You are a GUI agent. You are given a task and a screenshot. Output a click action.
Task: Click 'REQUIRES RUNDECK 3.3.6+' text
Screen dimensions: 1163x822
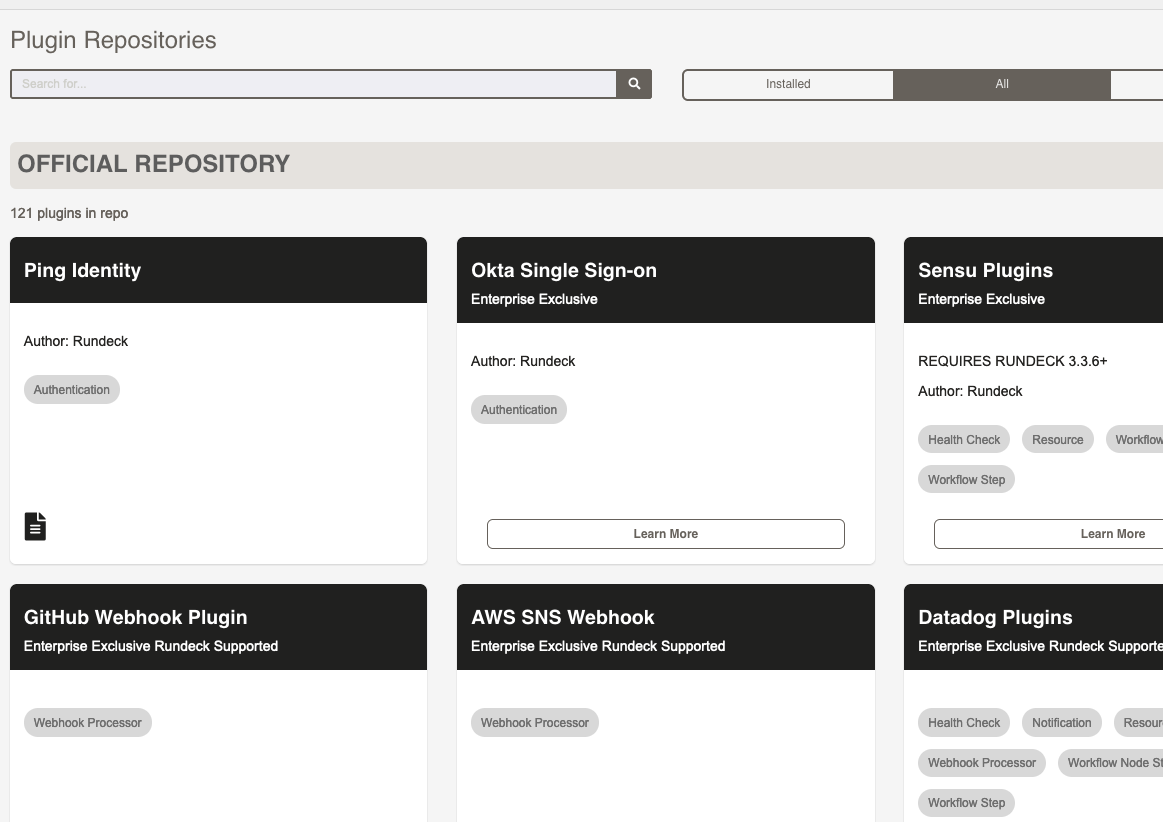tap(1012, 361)
